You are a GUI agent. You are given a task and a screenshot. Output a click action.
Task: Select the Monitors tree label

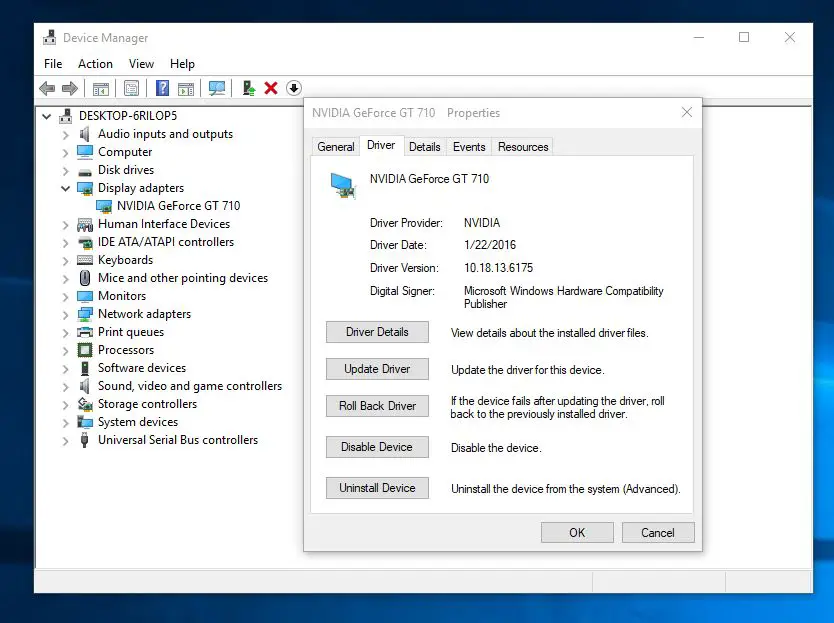click(x=122, y=296)
